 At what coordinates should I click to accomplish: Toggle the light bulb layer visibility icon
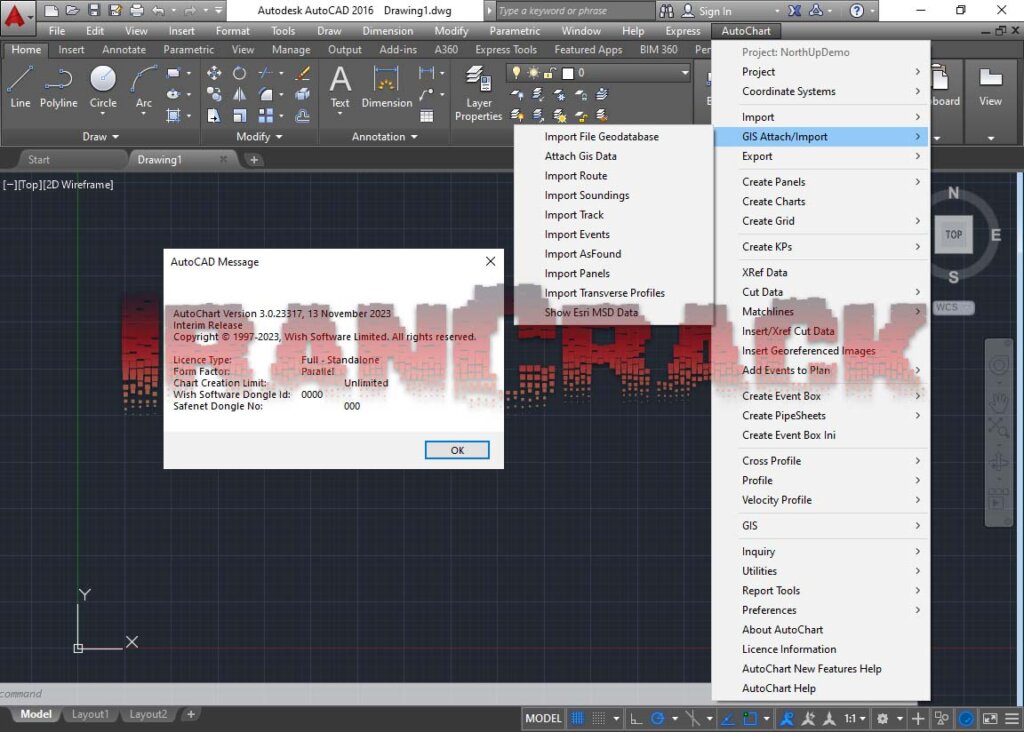(x=518, y=71)
